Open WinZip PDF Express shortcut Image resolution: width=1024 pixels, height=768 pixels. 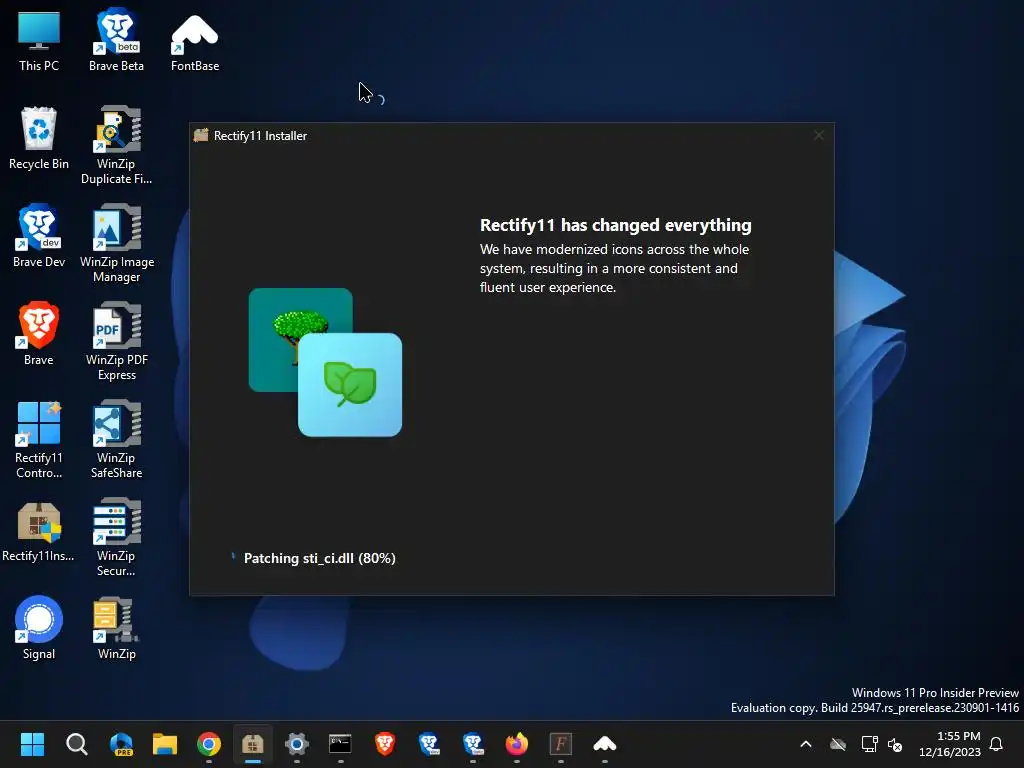[116, 341]
